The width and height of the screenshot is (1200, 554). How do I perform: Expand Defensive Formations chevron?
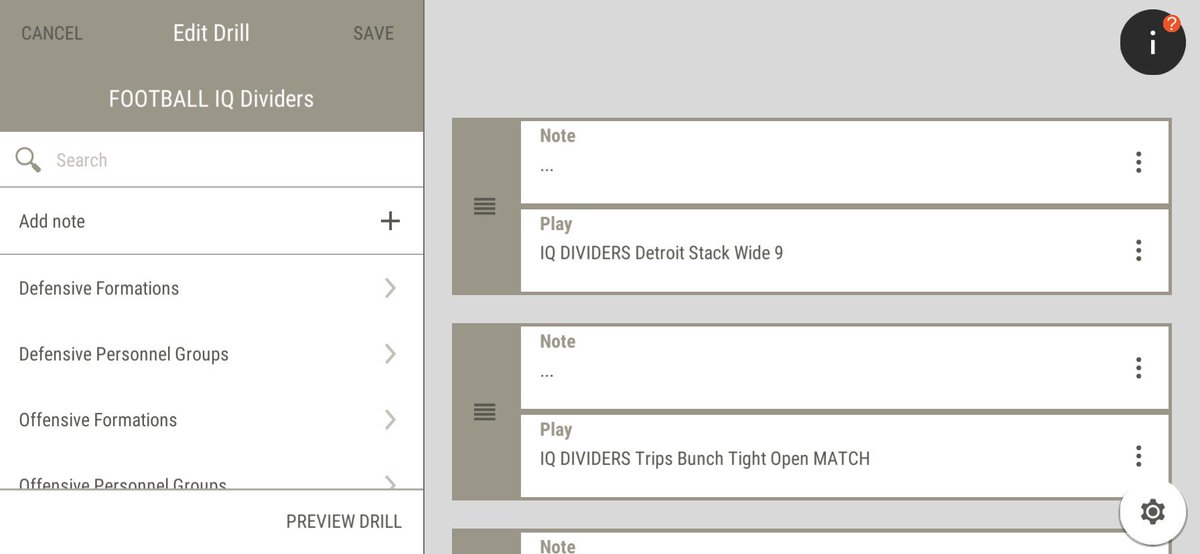pyautogui.click(x=390, y=288)
